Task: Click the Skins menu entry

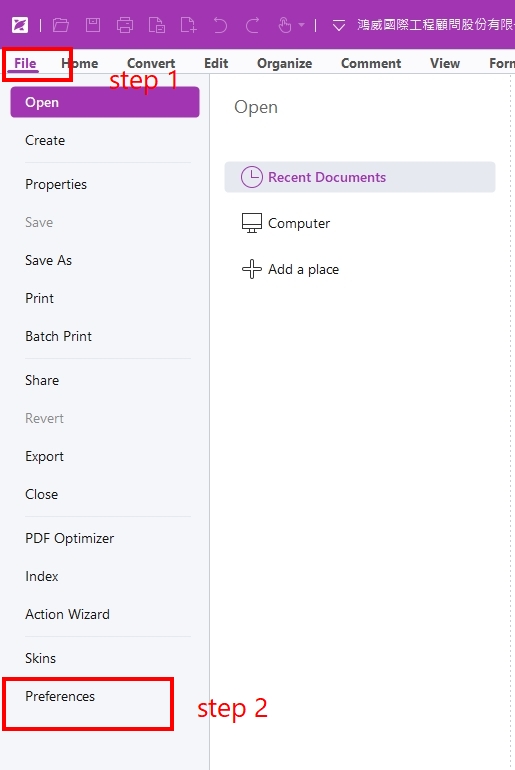Action: click(40, 658)
